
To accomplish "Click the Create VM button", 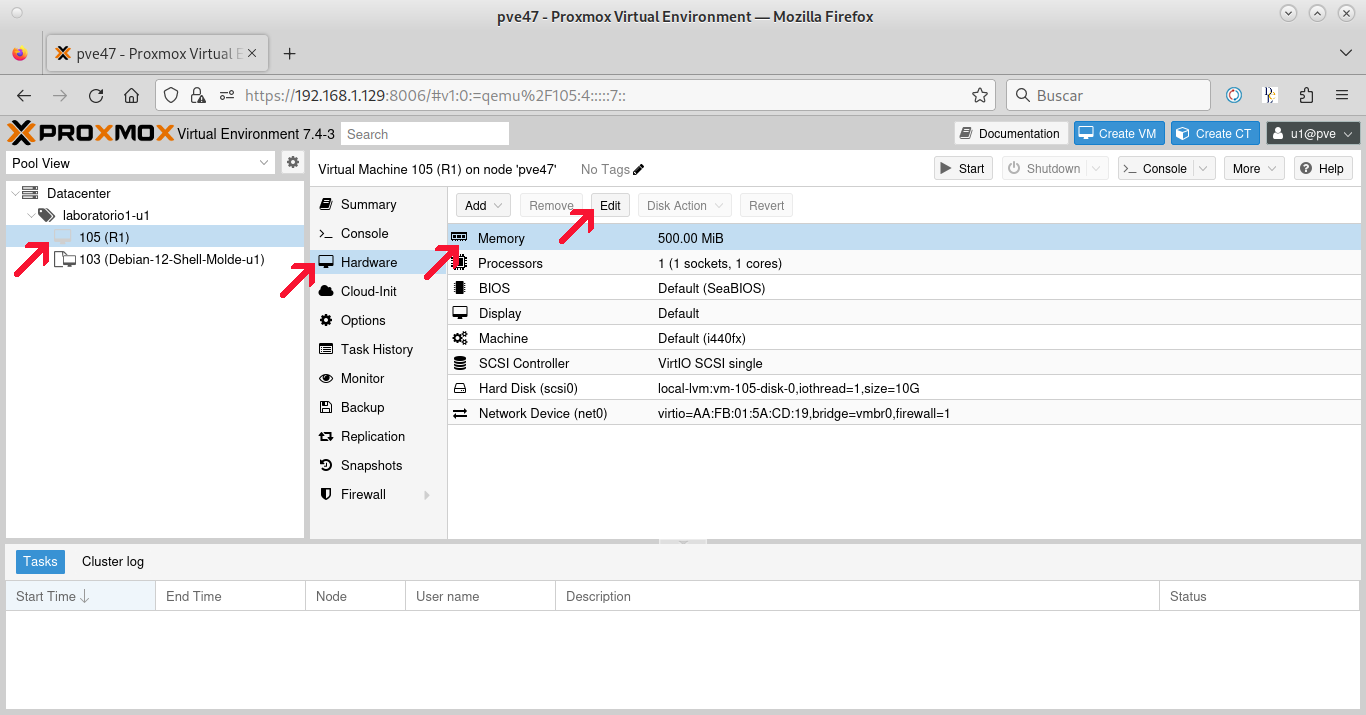I will point(1119,134).
